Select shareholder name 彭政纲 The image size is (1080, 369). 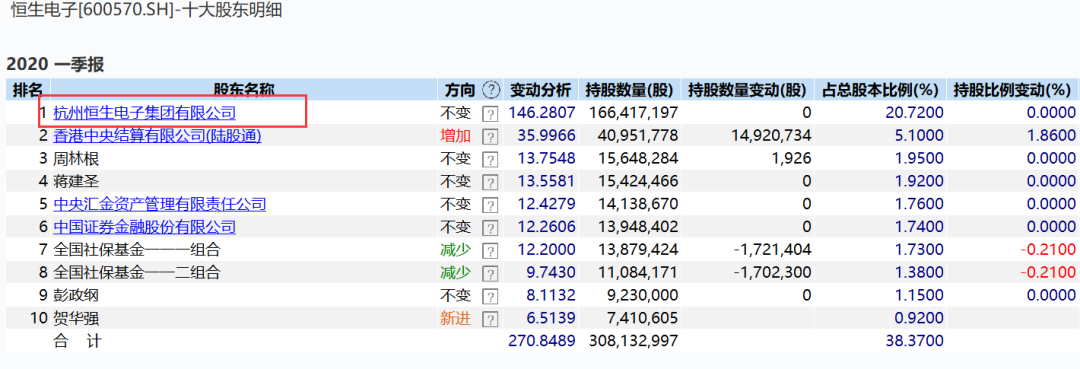click(x=76, y=296)
